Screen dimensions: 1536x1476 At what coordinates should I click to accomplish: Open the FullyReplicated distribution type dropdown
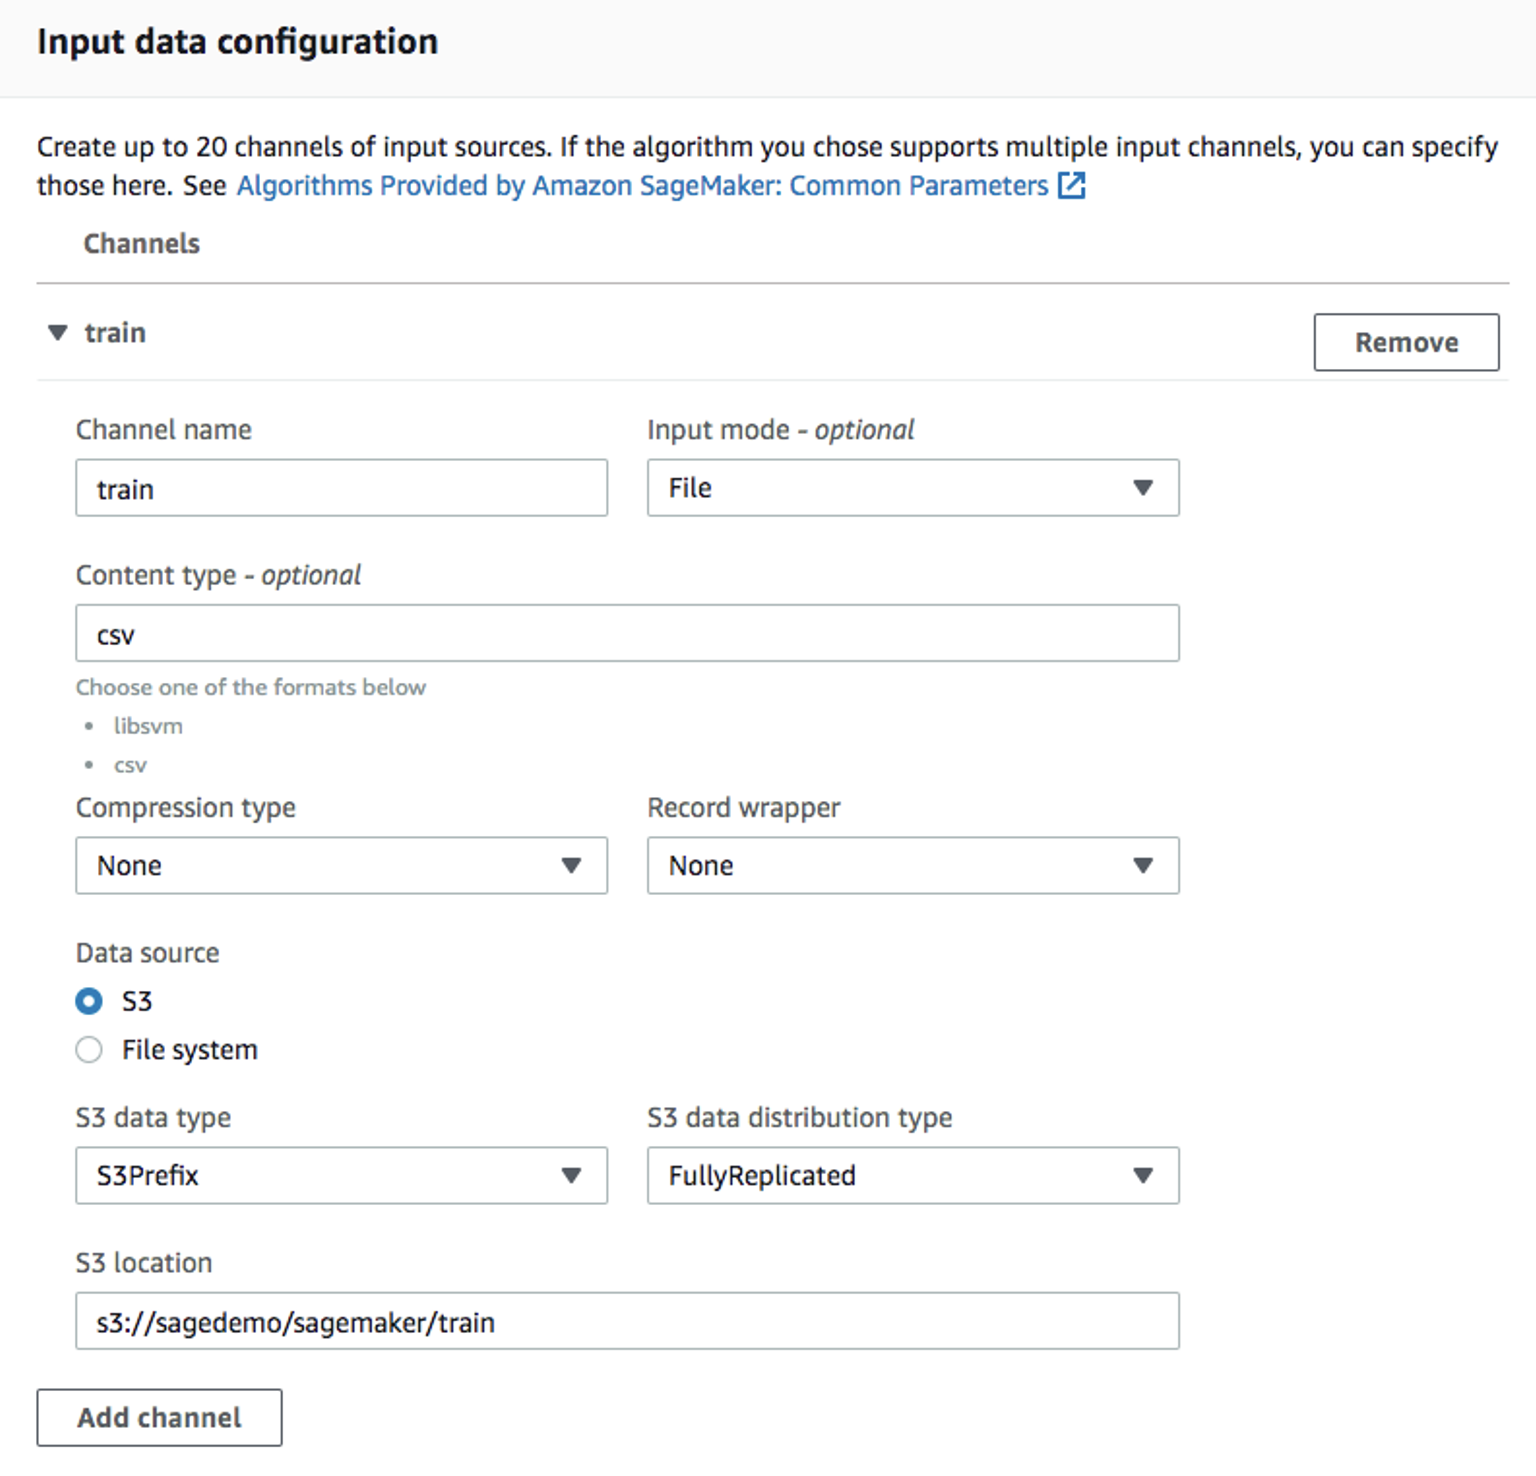[x=912, y=1176]
